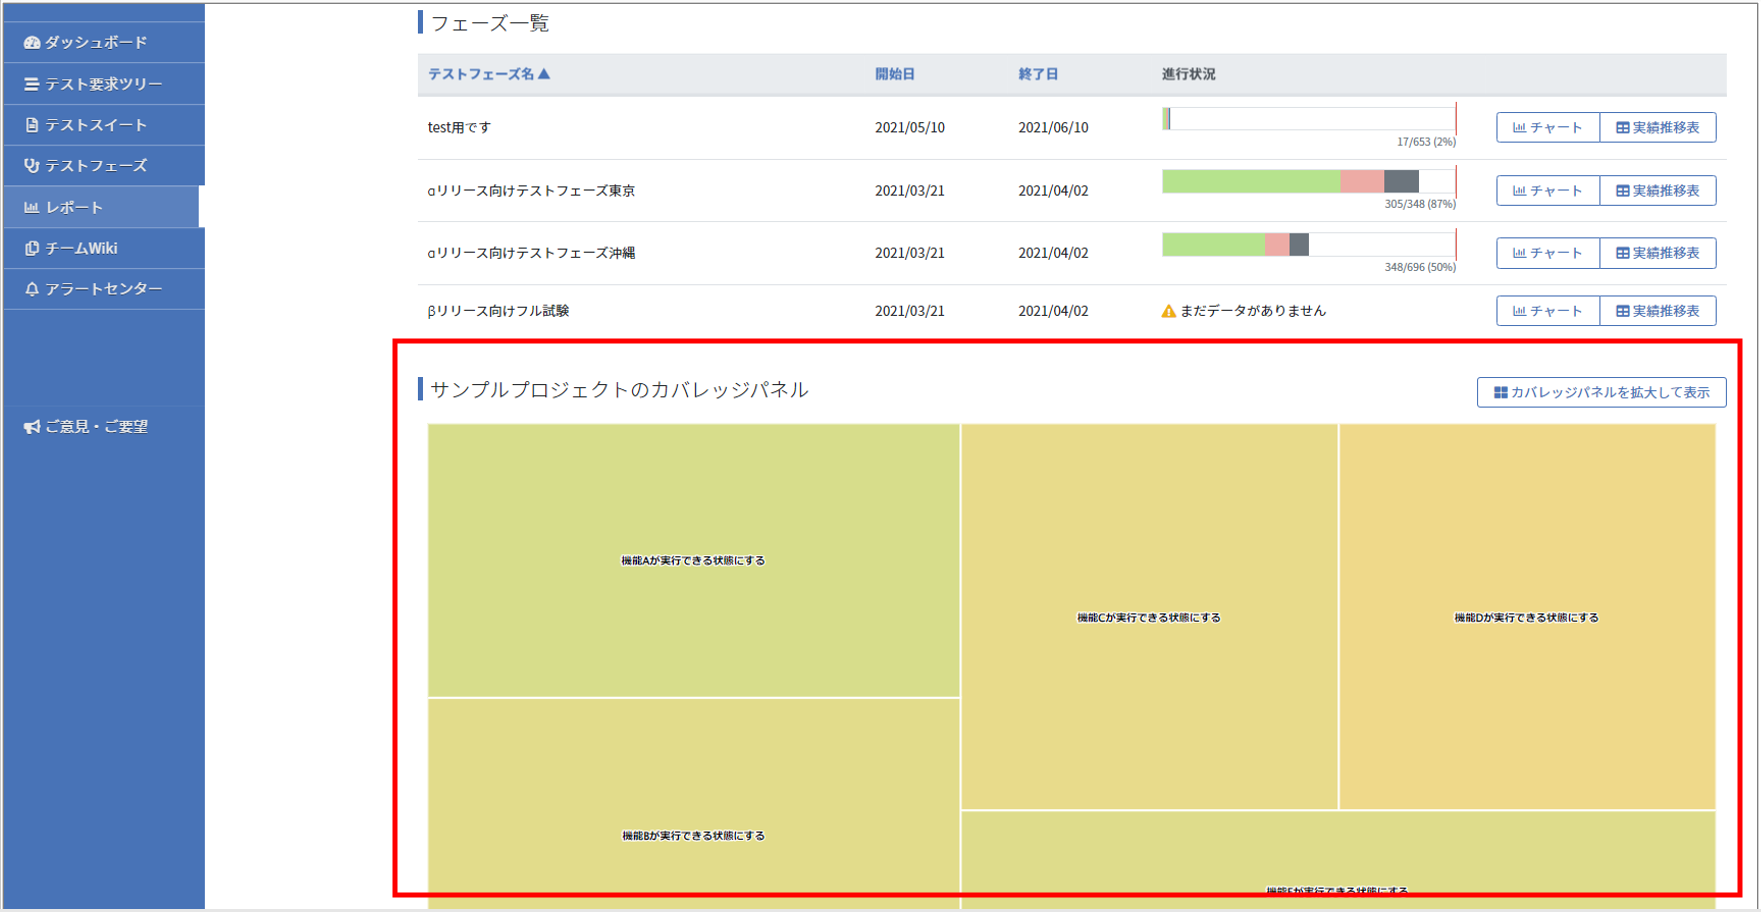Click the テストスイート document icon
1761x912 pixels.
coord(32,125)
